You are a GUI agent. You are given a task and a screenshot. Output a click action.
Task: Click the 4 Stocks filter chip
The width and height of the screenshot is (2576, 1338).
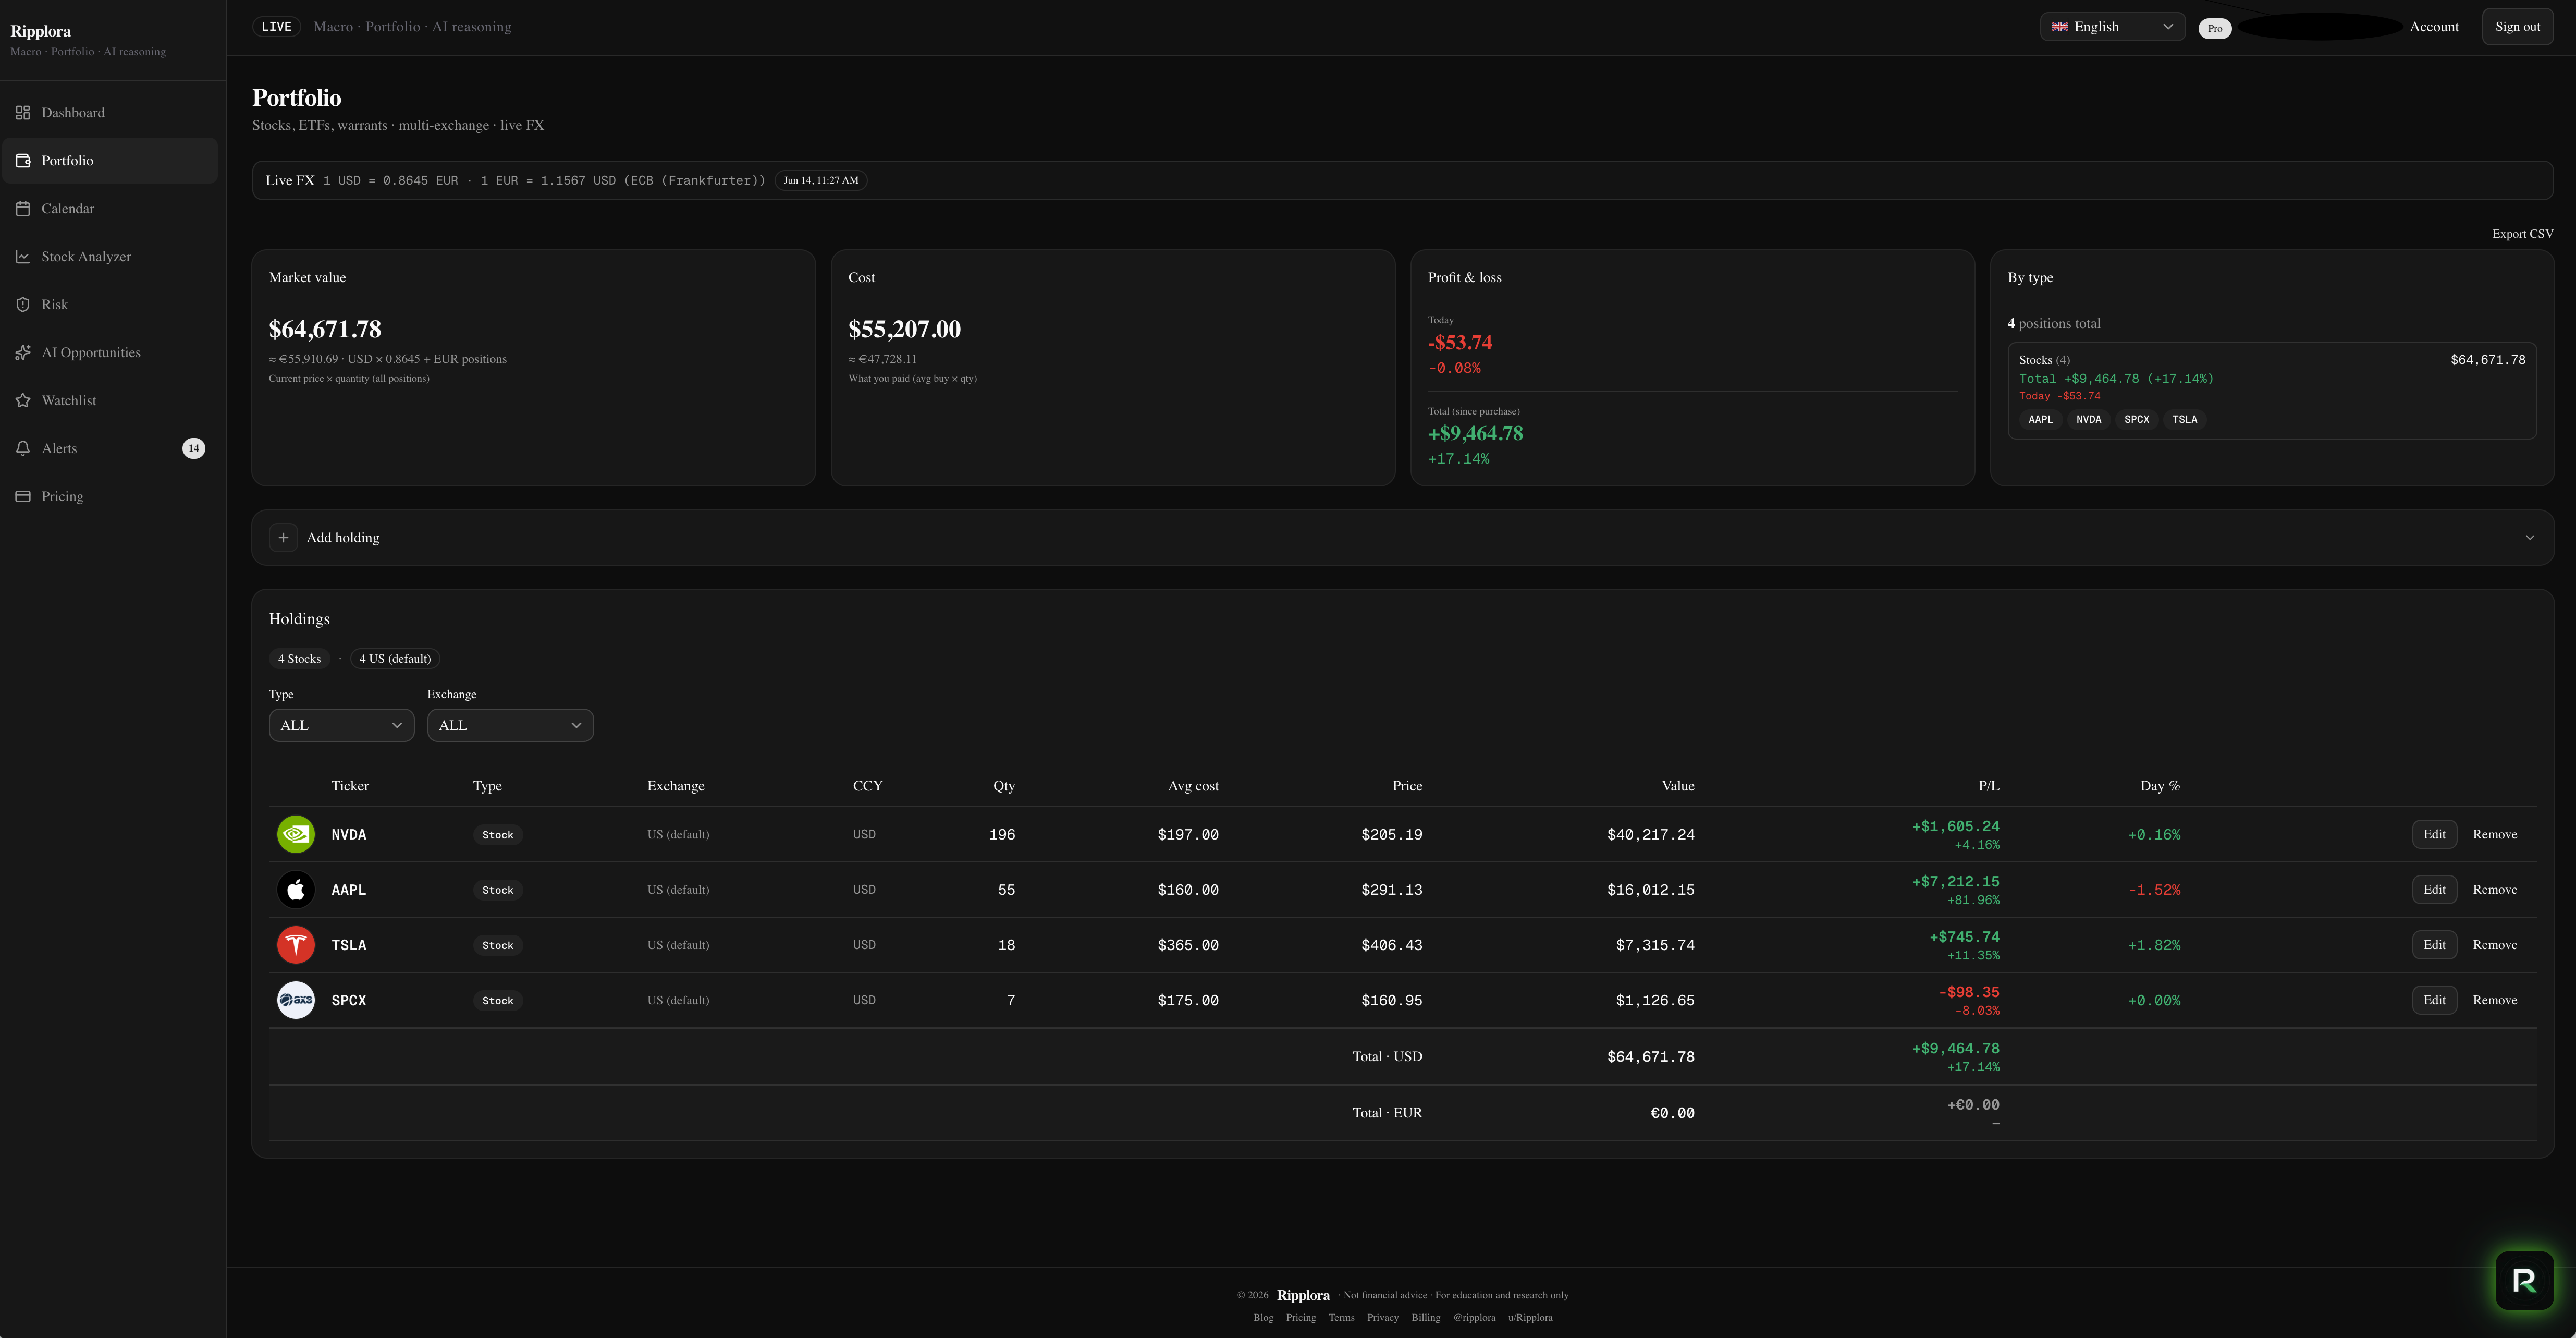299,659
